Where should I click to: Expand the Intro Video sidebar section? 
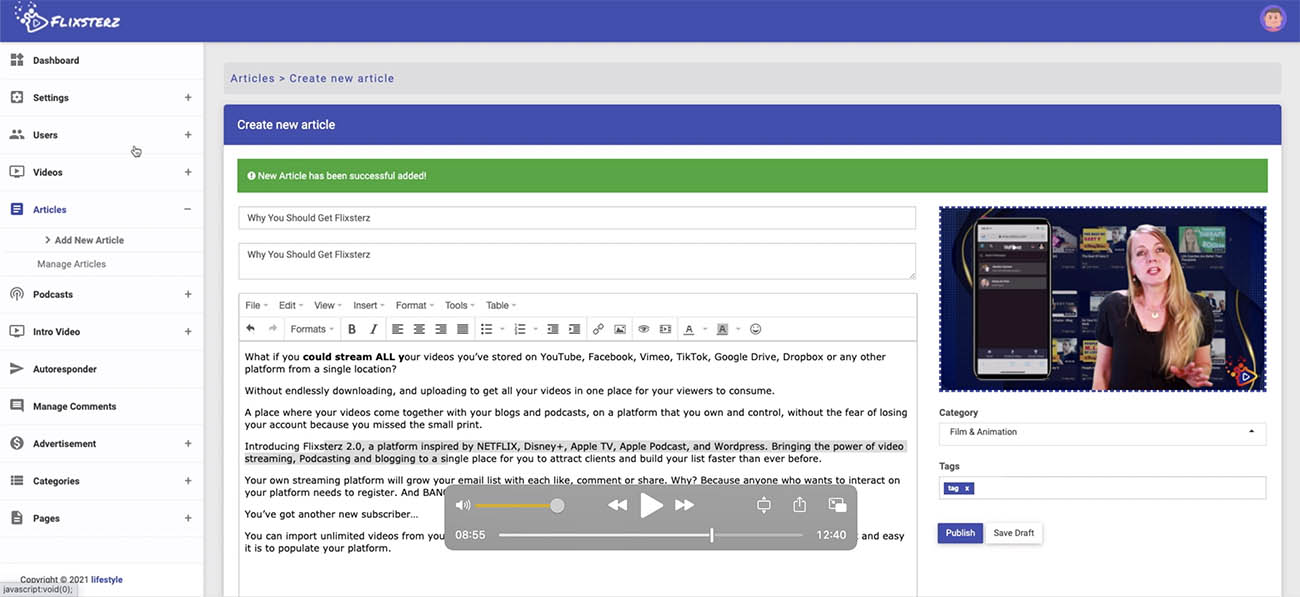[188, 331]
